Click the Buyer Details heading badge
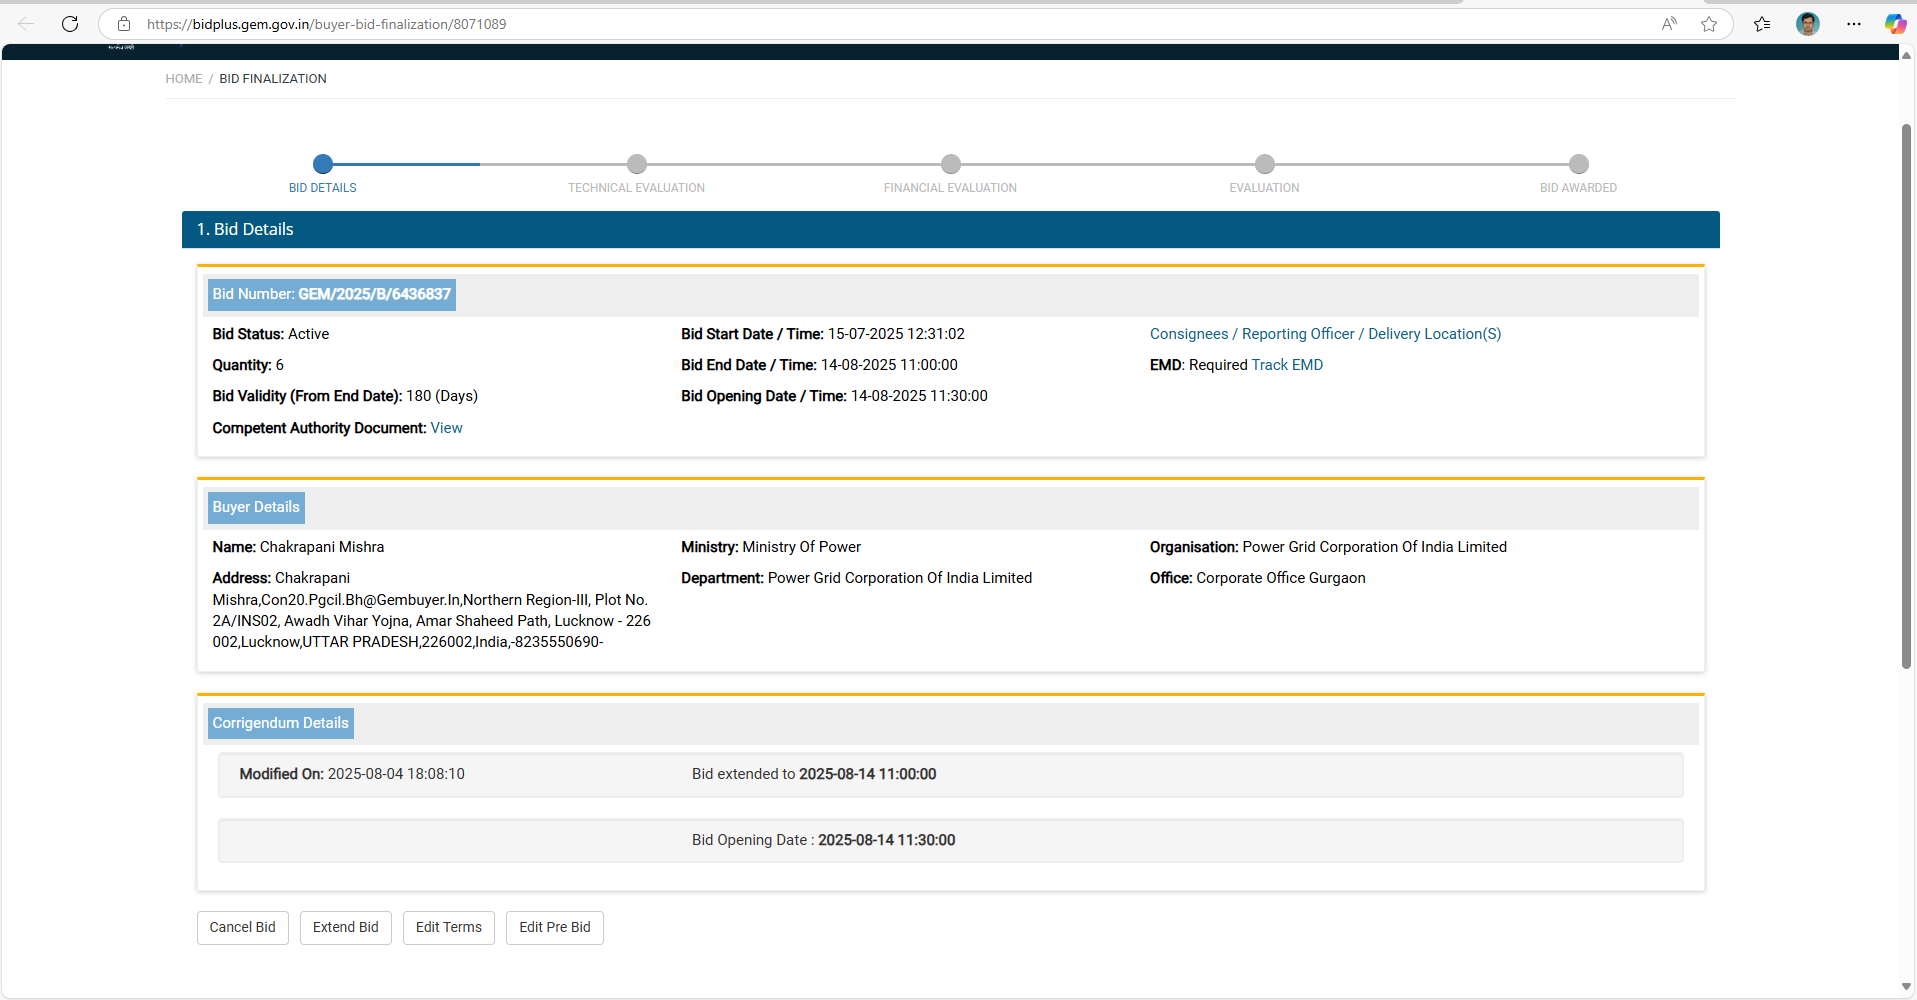This screenshot has height=1000, width=1917. (x=256, y=507)
